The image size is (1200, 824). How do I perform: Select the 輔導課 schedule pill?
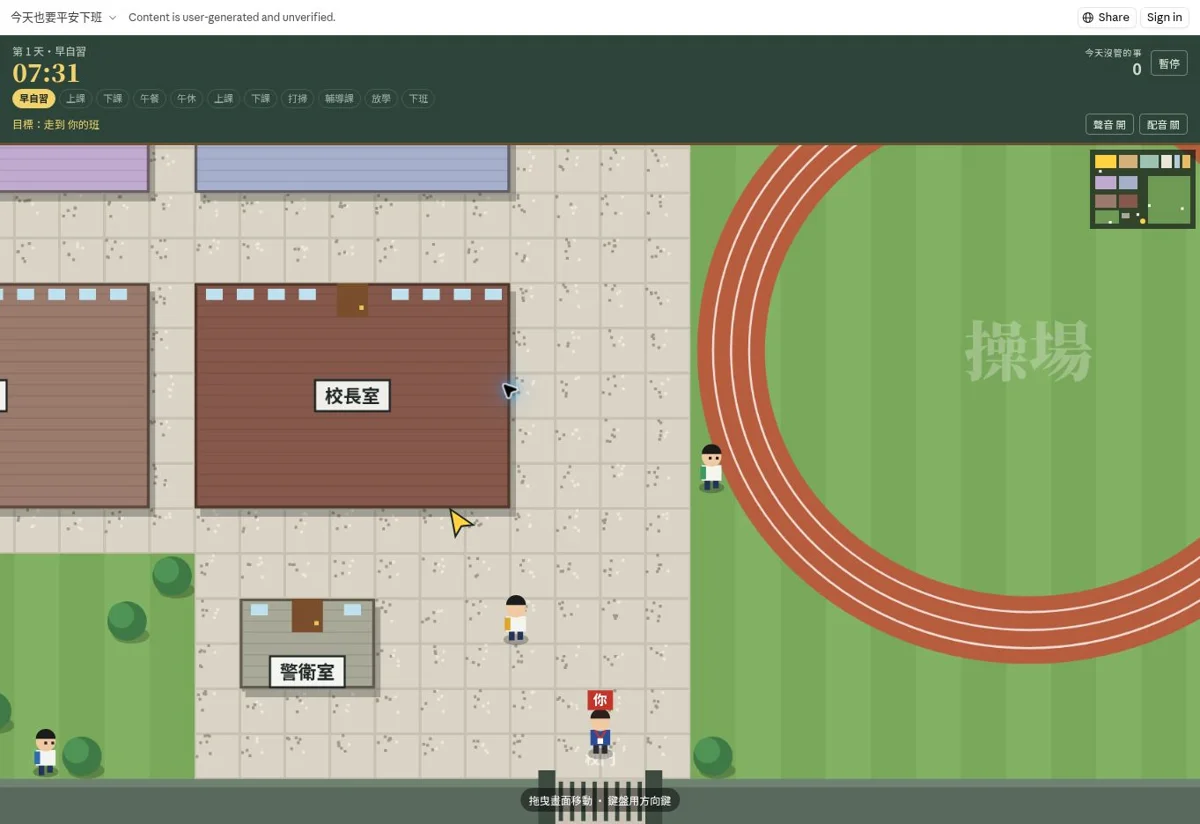point(339,99)
